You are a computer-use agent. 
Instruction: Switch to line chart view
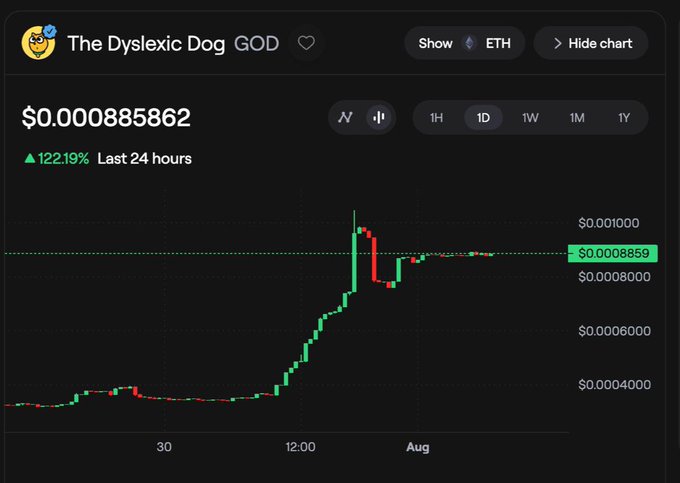click(x=346, y=117)
